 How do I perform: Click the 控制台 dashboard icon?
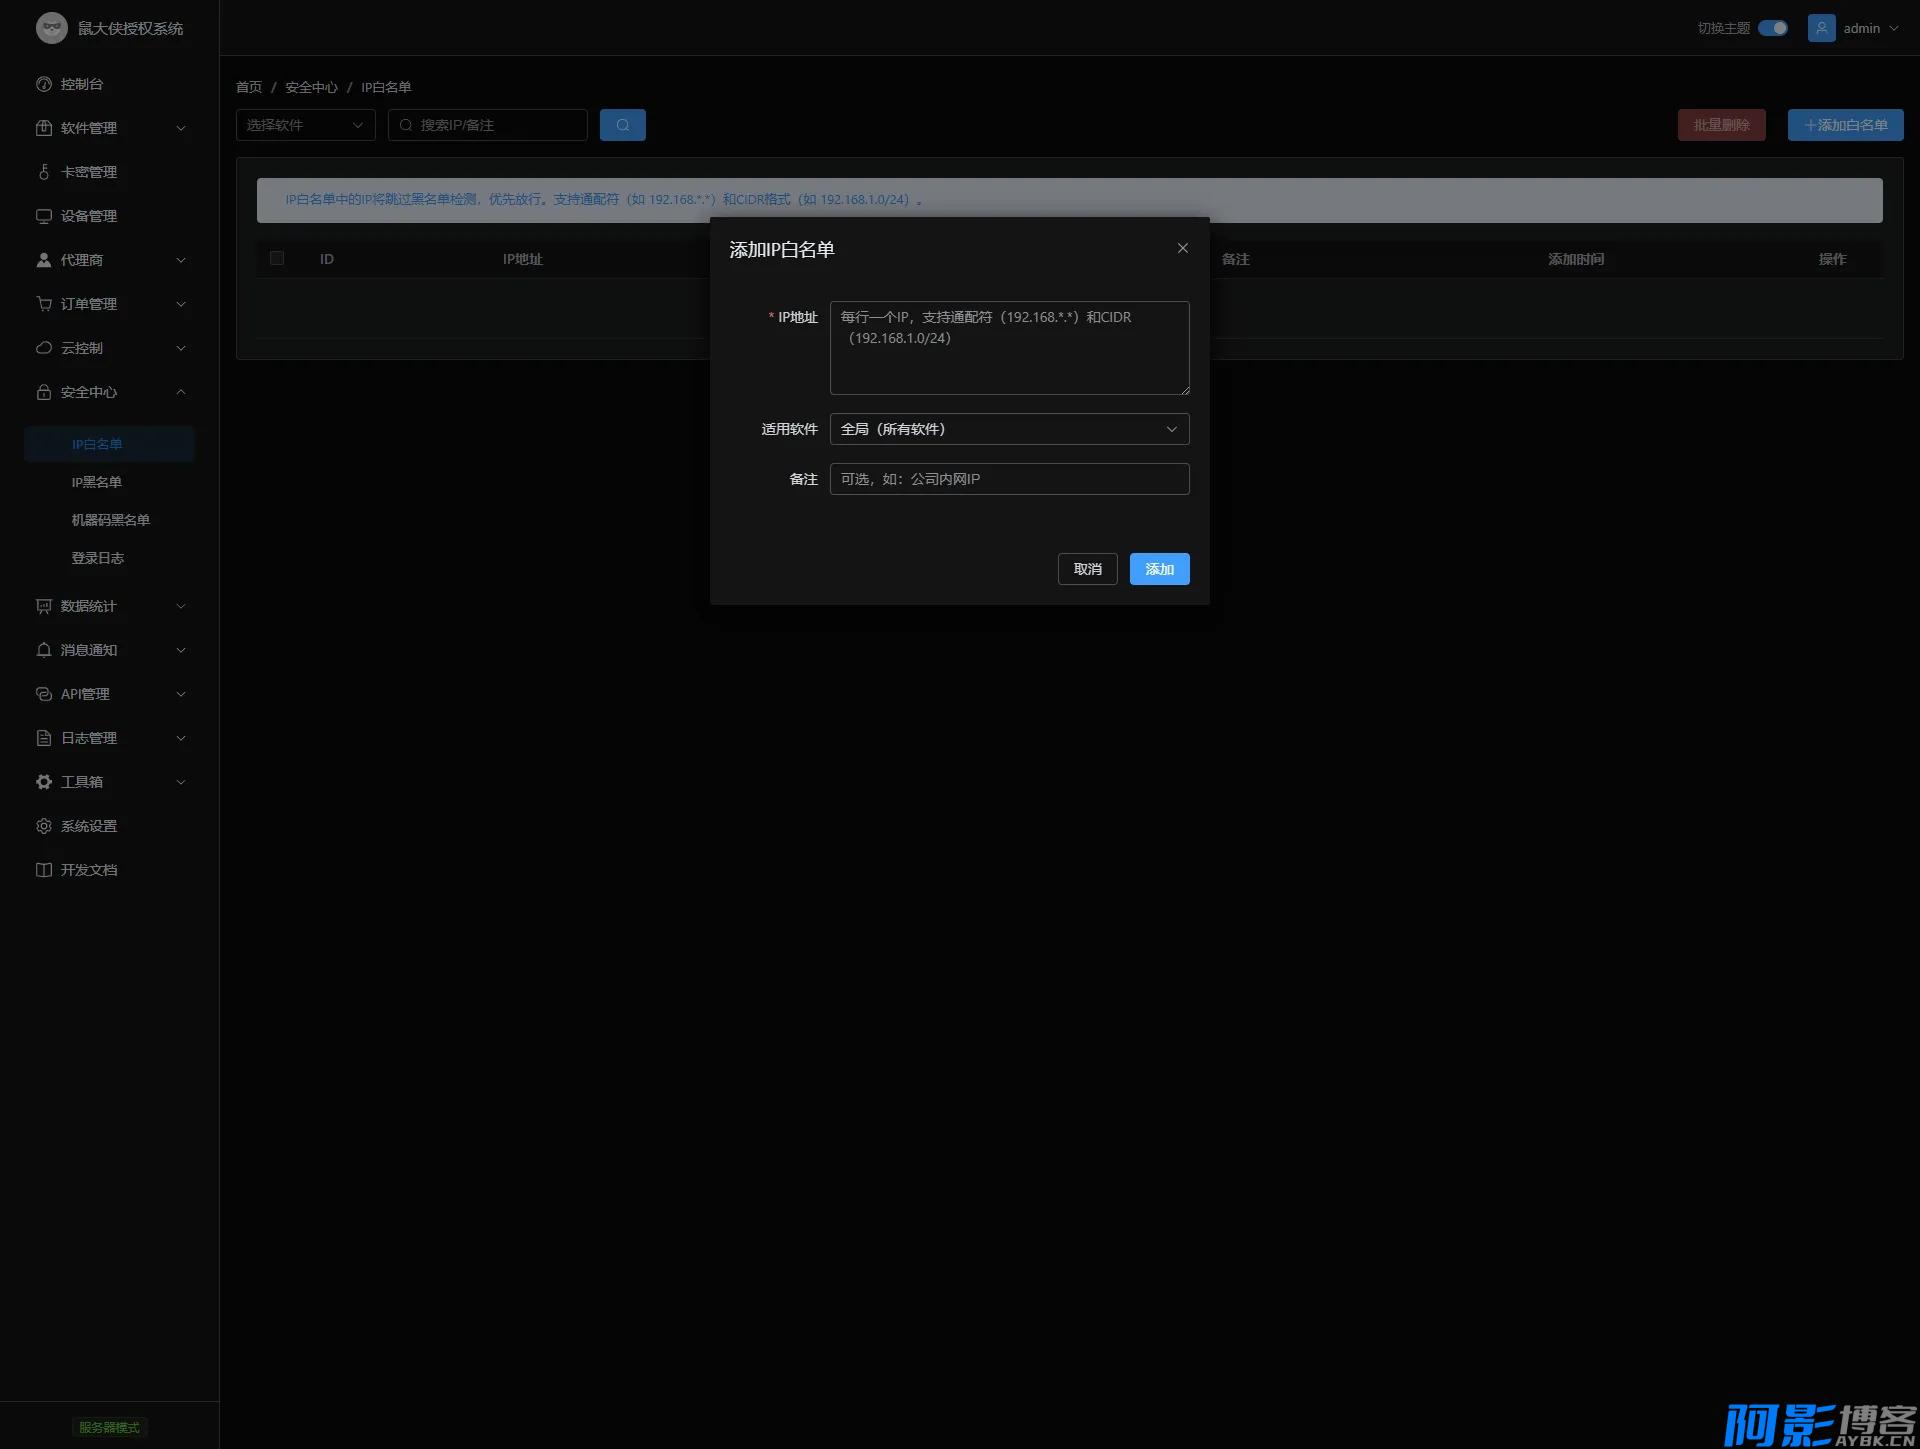pos(44,84)
